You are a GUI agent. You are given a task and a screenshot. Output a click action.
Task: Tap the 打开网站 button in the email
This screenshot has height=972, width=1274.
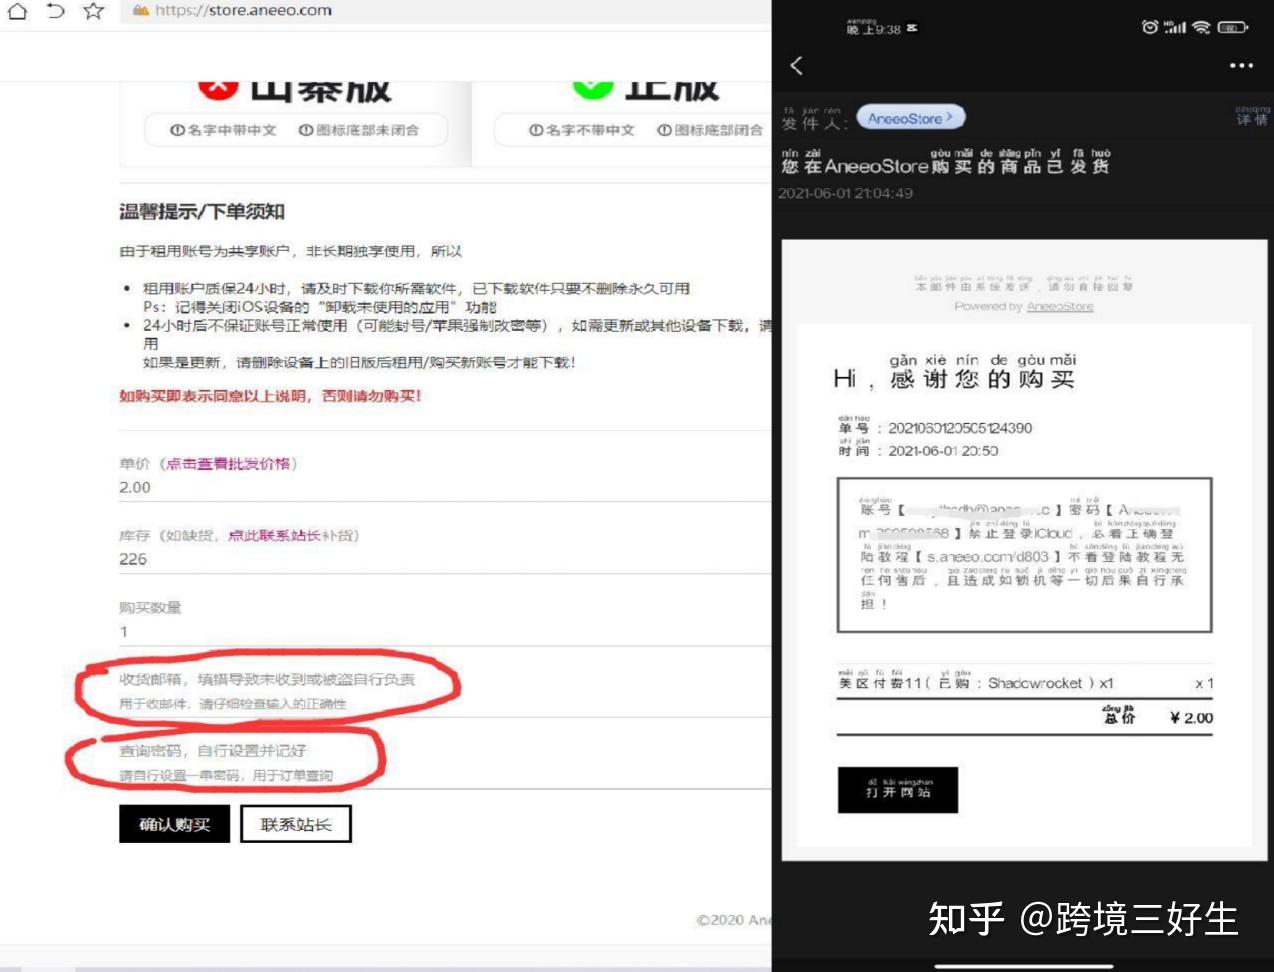click(x=898, y=789)
